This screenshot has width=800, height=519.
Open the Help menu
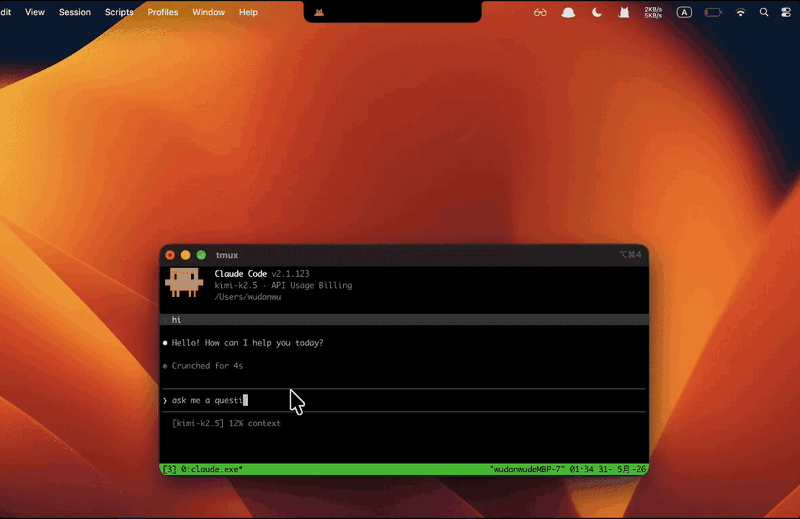click(x=248, y=12)
